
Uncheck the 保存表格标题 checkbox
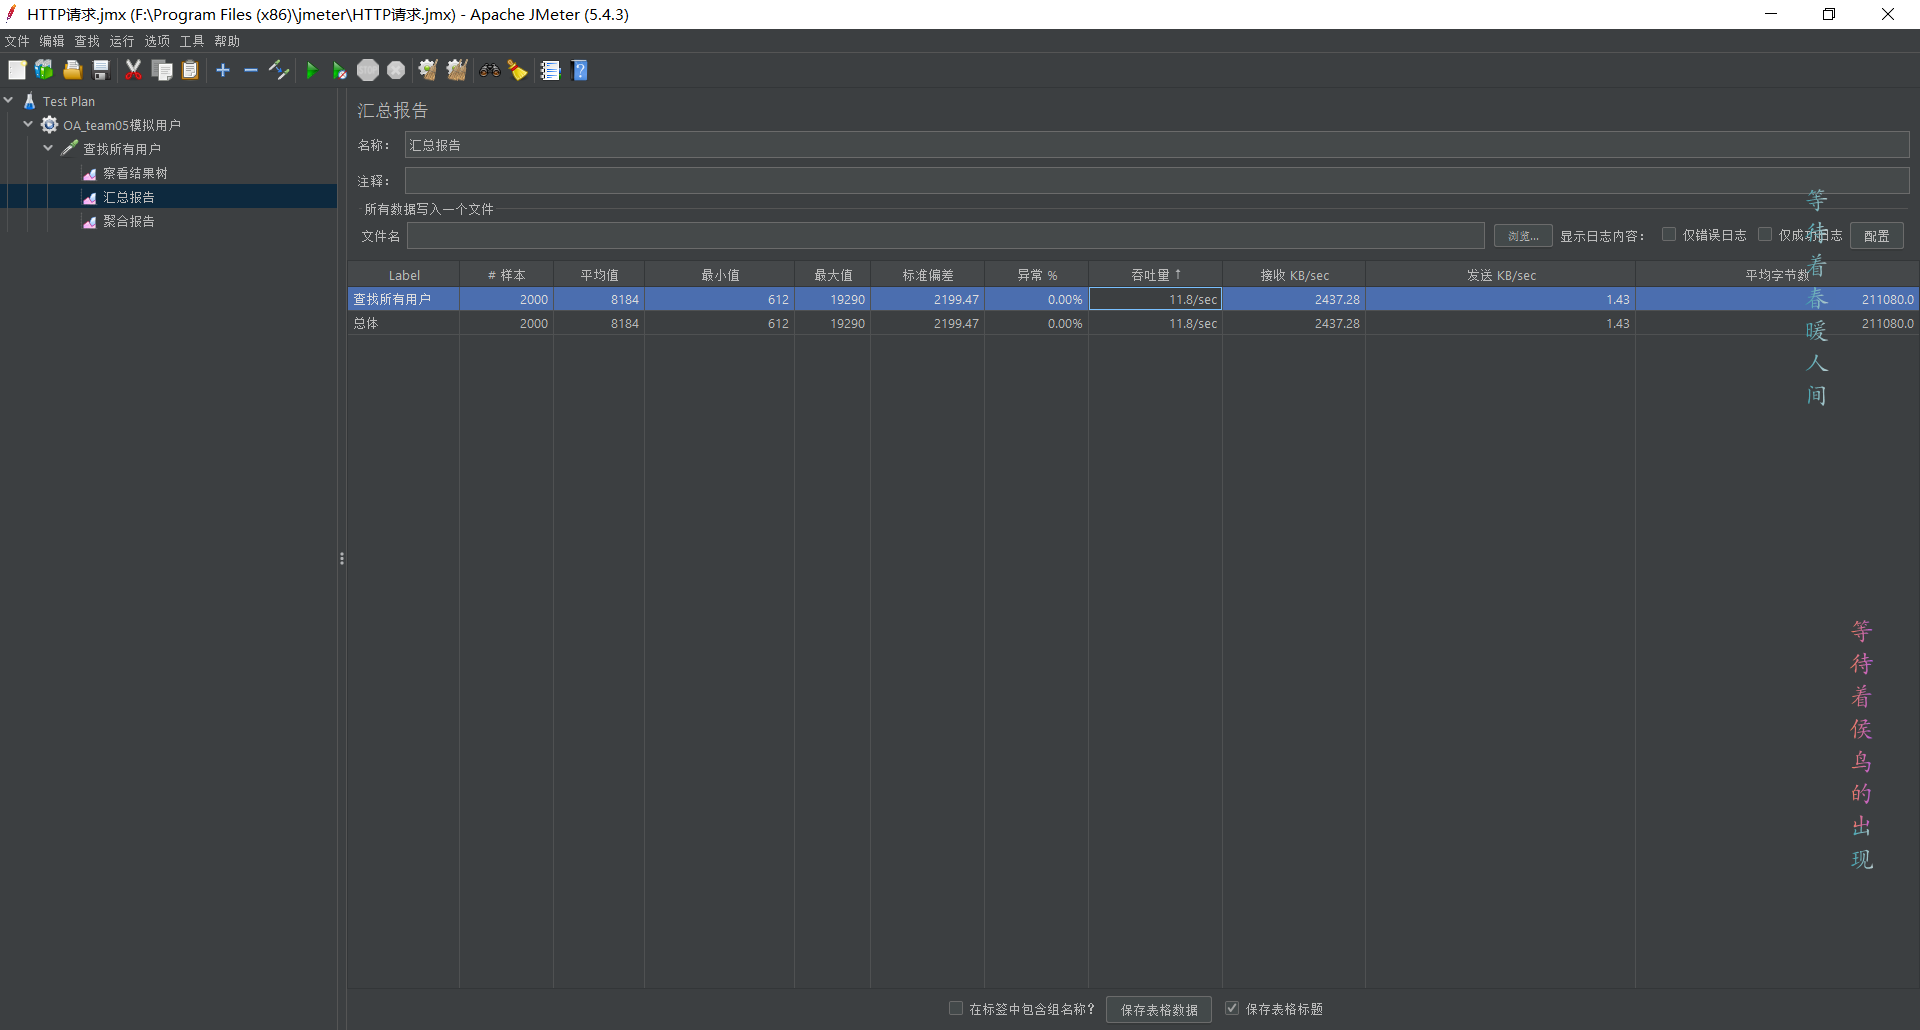tap(1232, 1008)
